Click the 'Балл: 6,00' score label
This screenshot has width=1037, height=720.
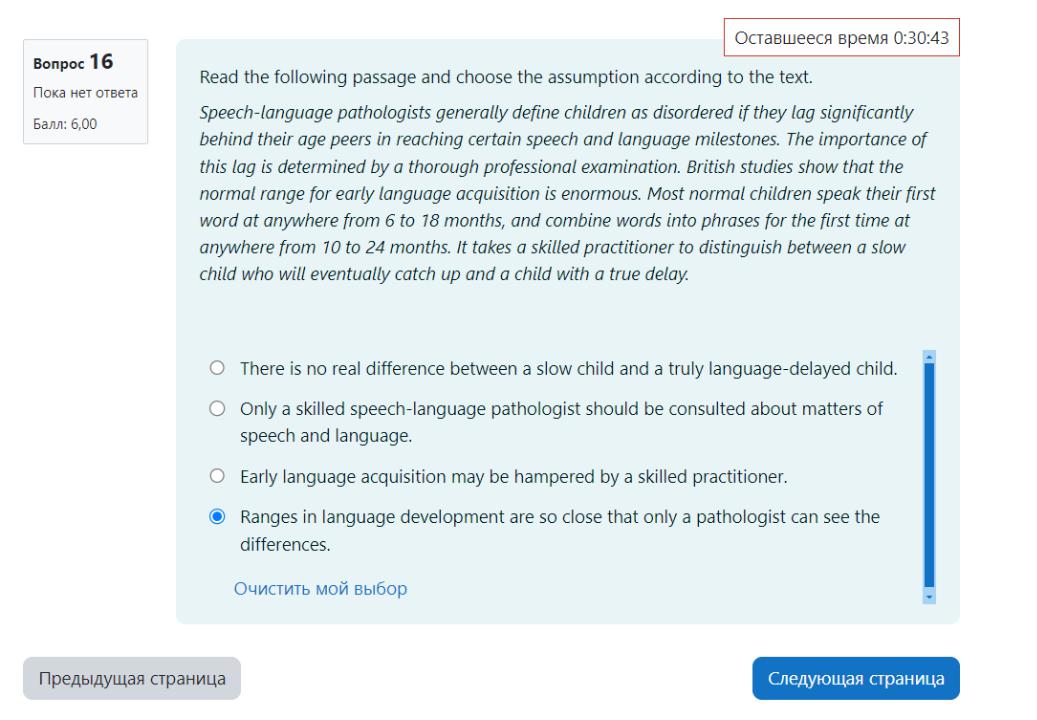[x=65, y=124]
